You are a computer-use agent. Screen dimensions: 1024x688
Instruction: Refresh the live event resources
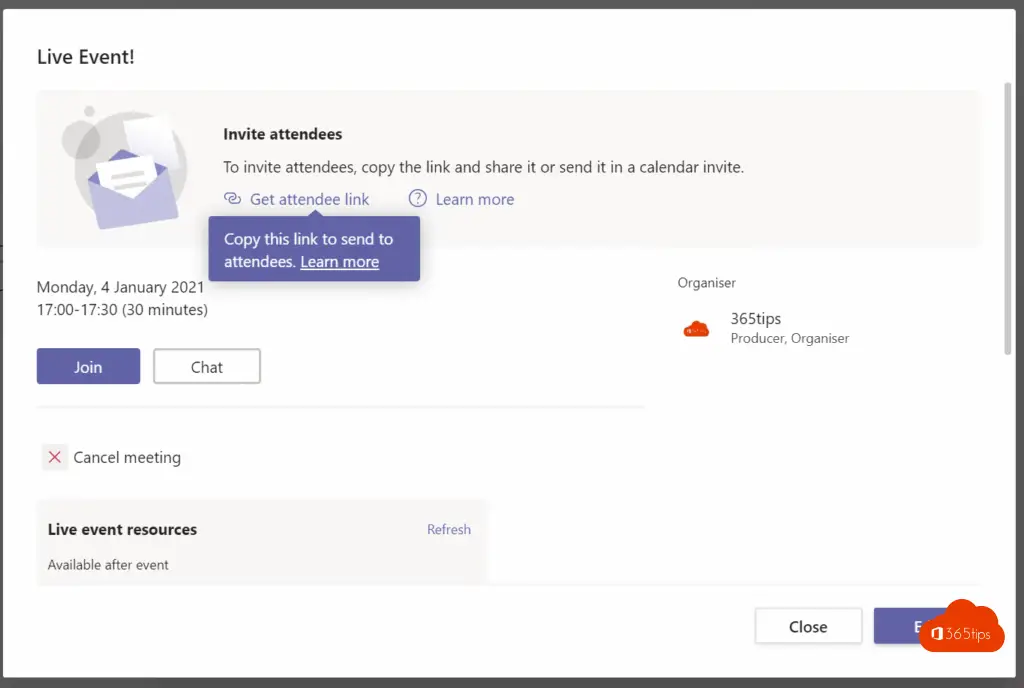(x=448, y=529)
